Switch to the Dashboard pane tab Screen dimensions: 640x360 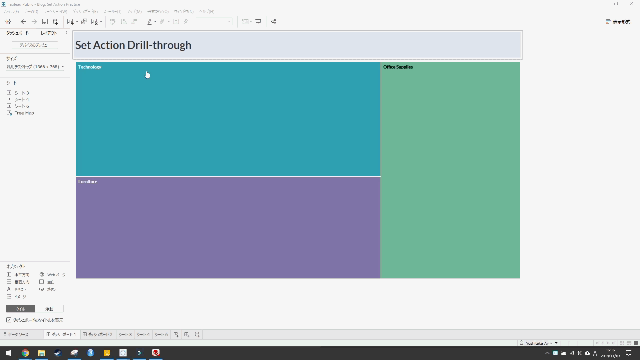[x=17, y=33]
